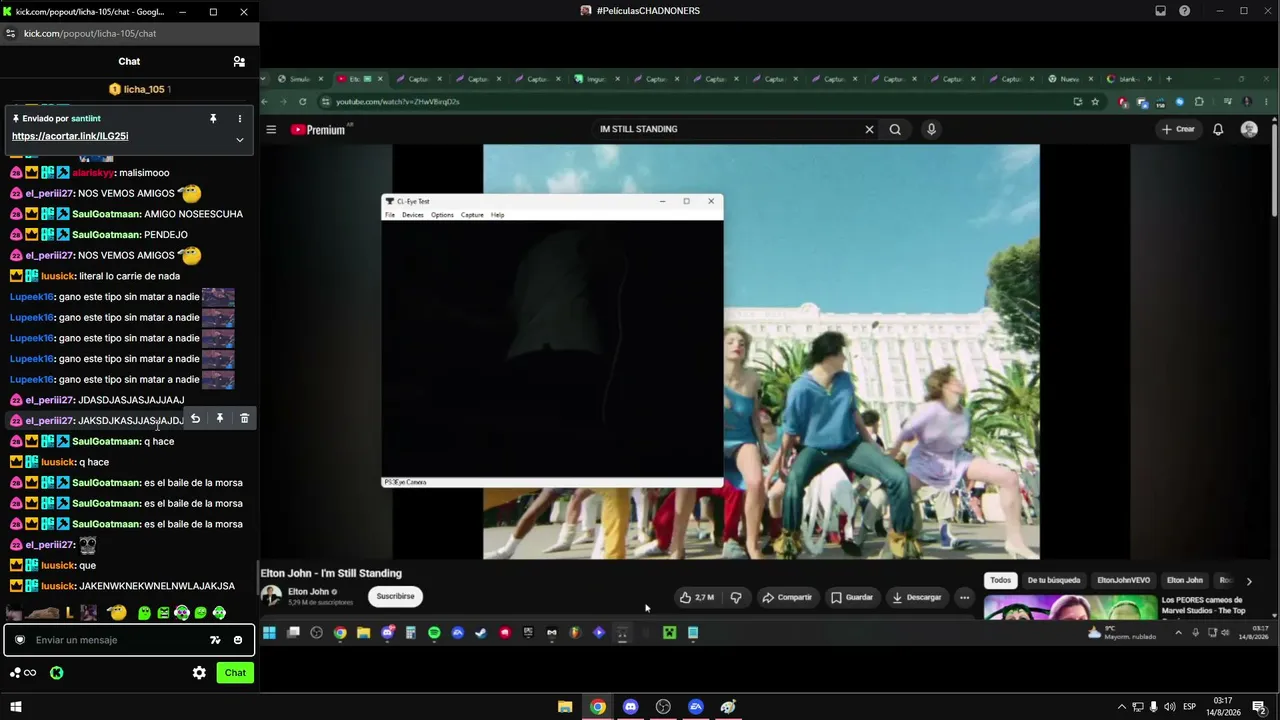This screenshot has height=720, width=1280.
Task: Open the acortar.link pinned link
Action: (70, 136)
